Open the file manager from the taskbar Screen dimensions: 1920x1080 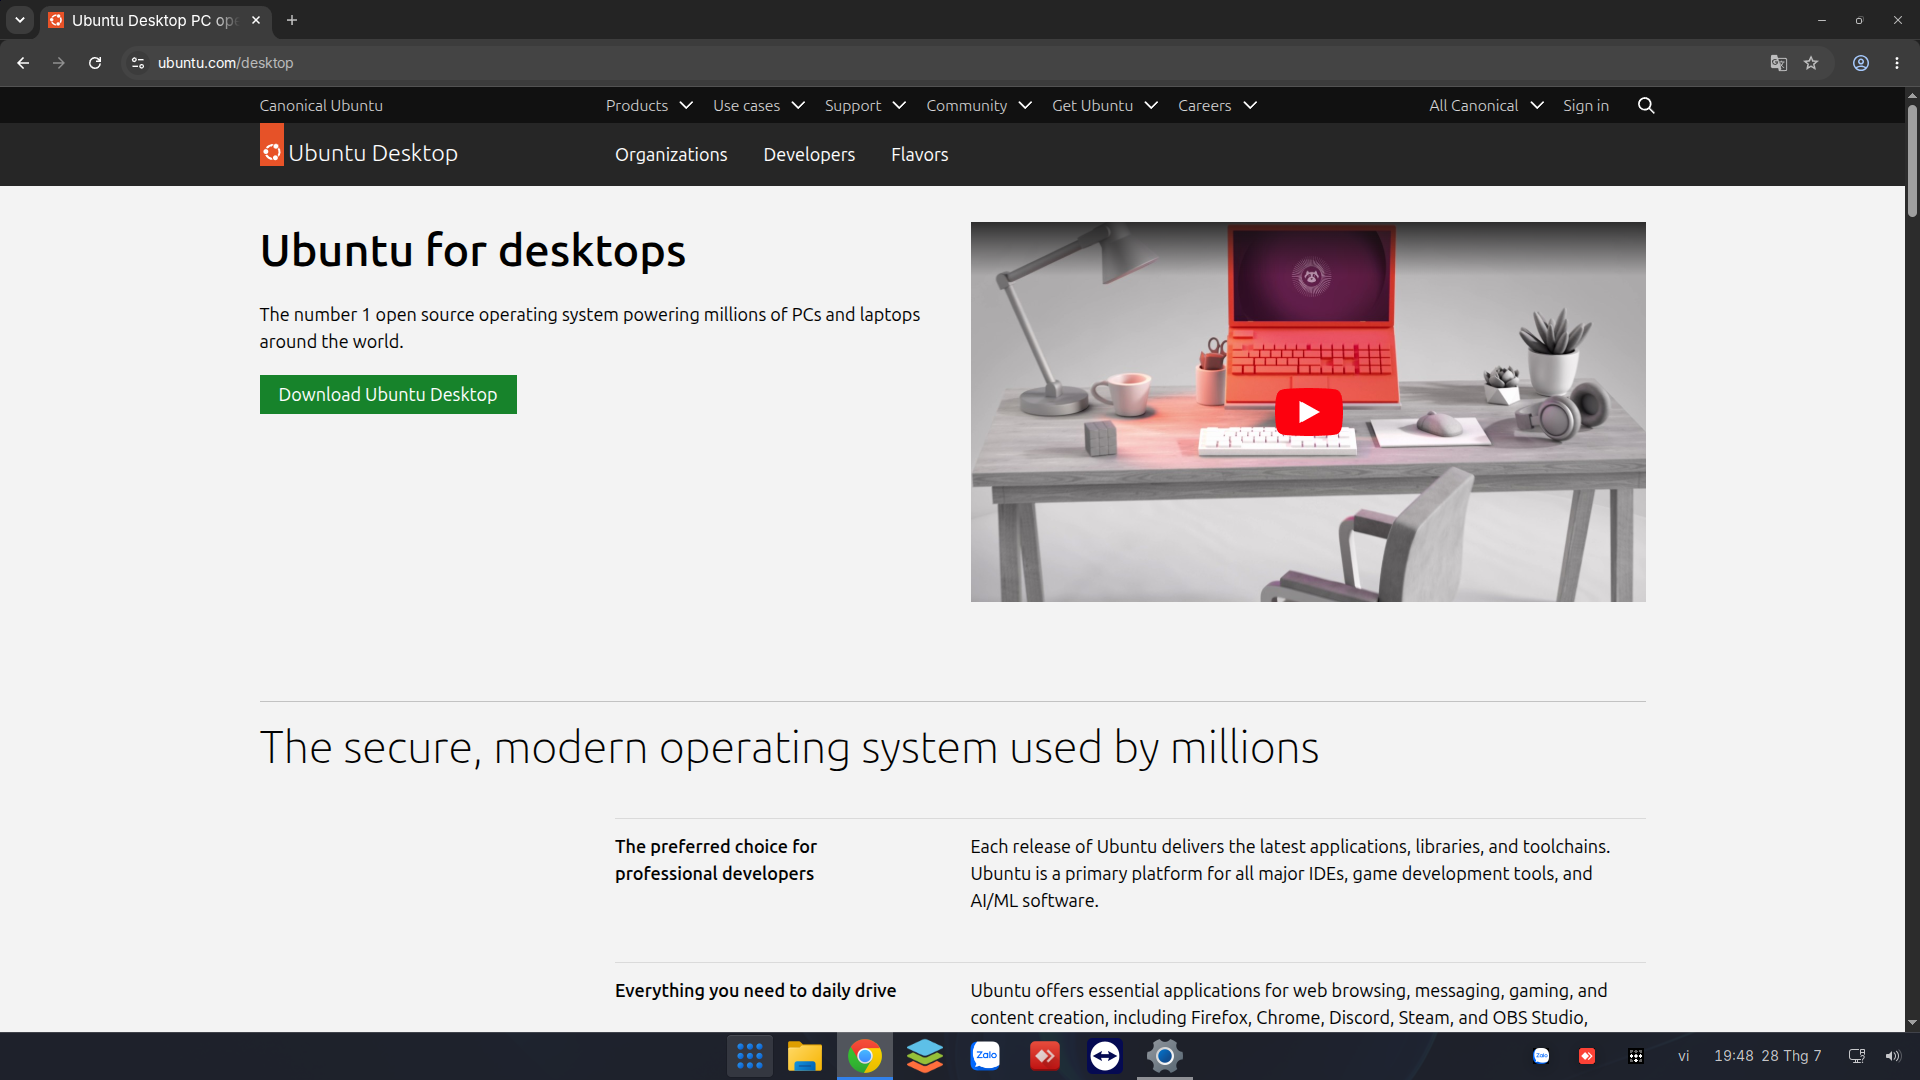(x=805, y=1056)
